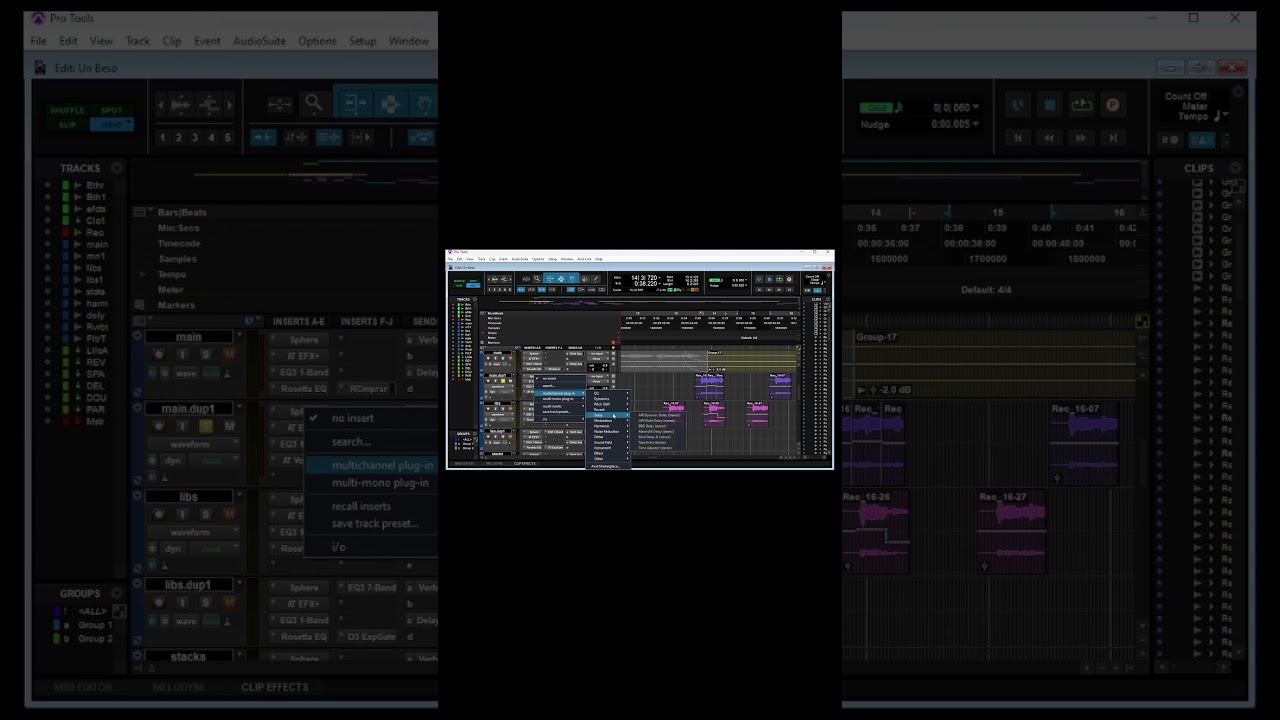1280x720 pixels.
Task: Choose AIR Dynamic Delay (stereo) plug-in
Action: pyautogui.click(x=659, y=415)
